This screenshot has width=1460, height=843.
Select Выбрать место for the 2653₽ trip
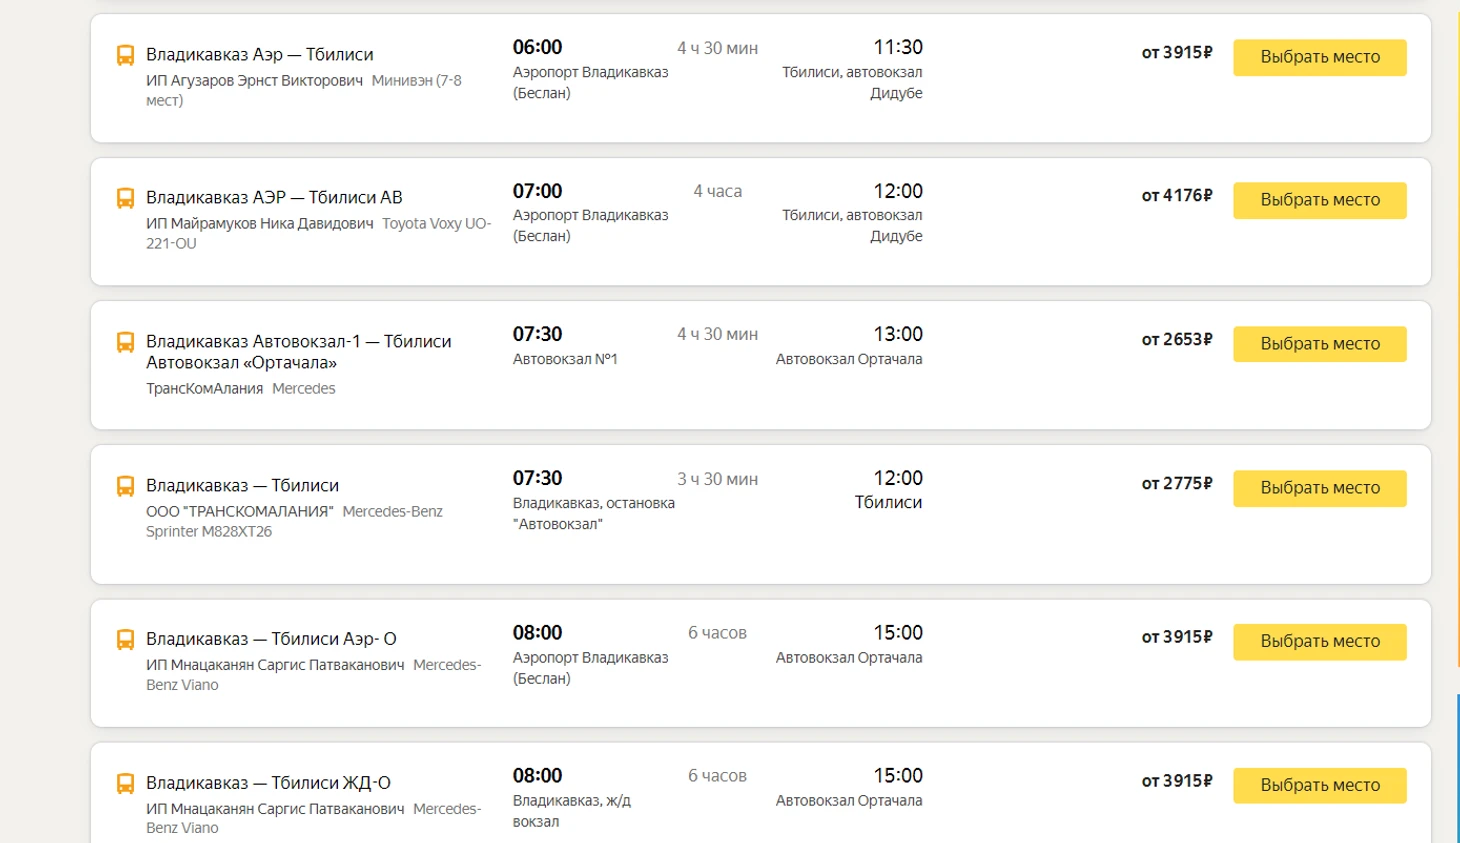click(1319, 344)
